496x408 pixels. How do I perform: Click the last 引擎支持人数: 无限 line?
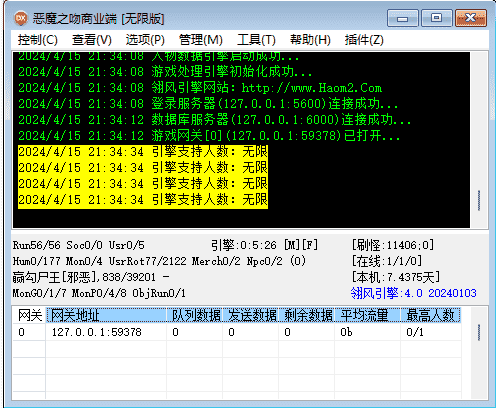(x=143, y=200)
